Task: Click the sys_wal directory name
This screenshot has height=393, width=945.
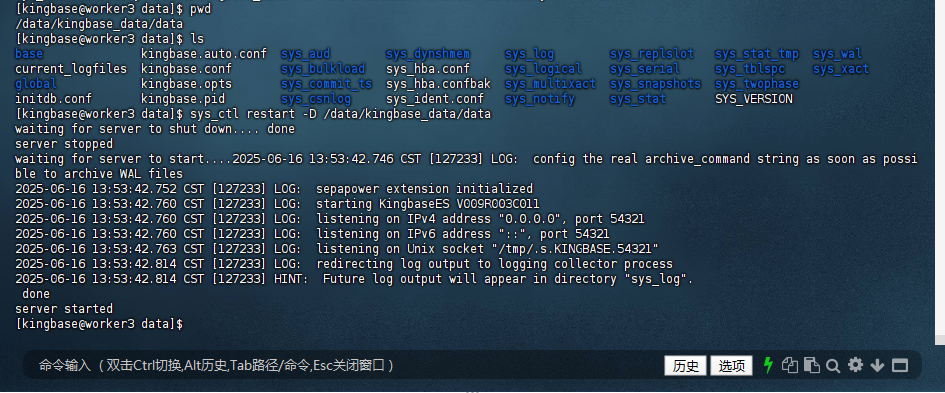Action: pyautogui.click(x=838, y=54)
